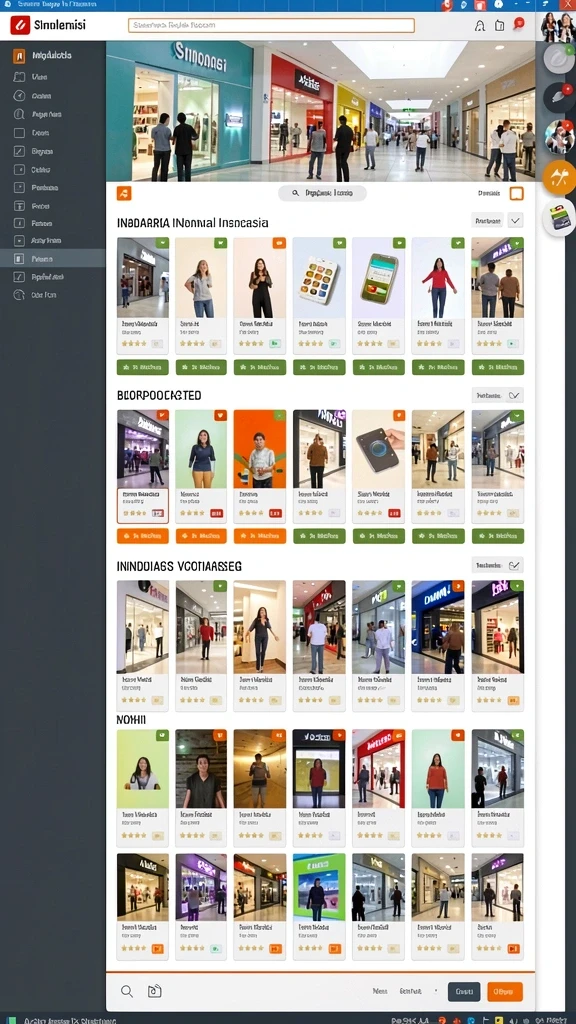This screenshot has height=1024, width=576.
Task: Focus the orange-bordered search field in the header
Action: click(271, 25)
